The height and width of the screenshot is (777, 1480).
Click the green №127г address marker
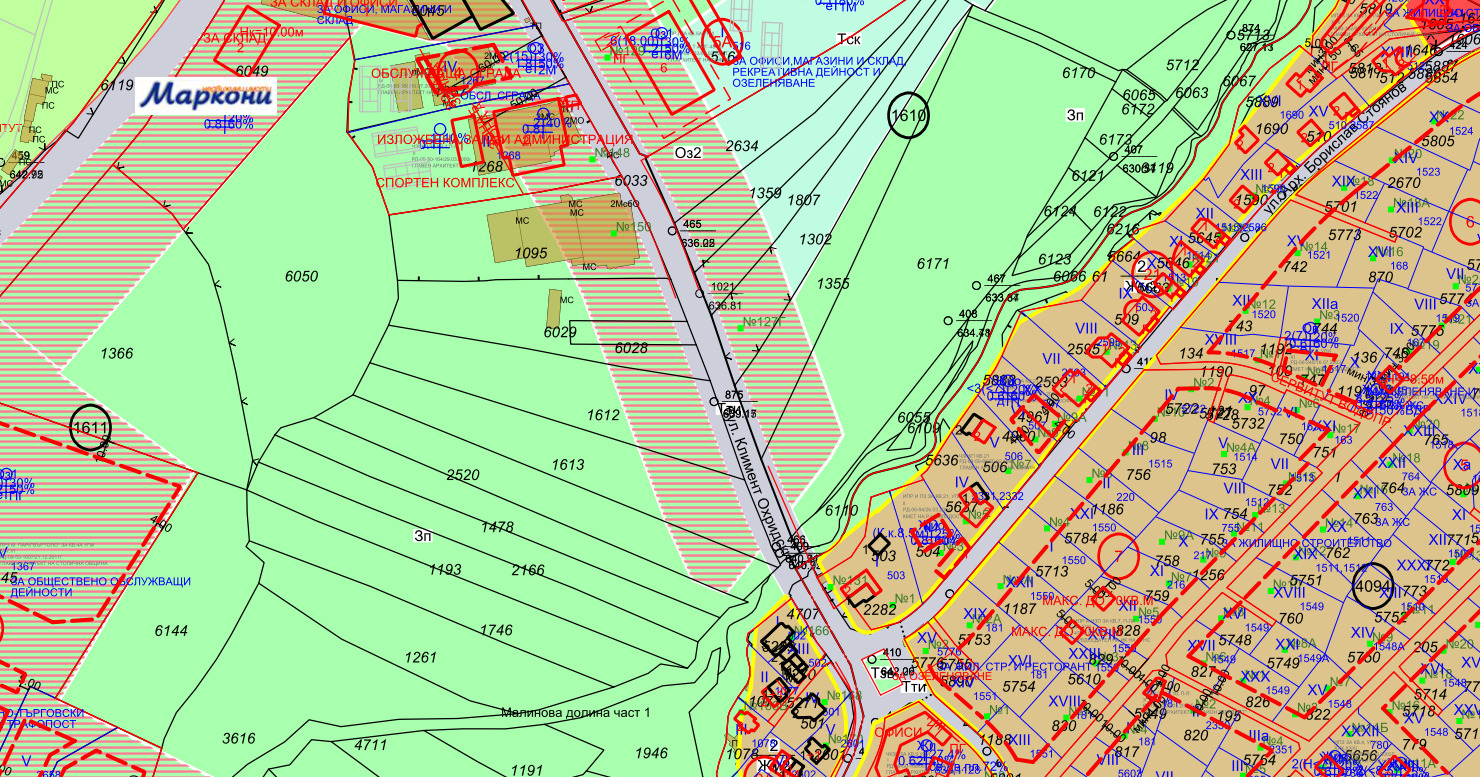coord(760,323)
